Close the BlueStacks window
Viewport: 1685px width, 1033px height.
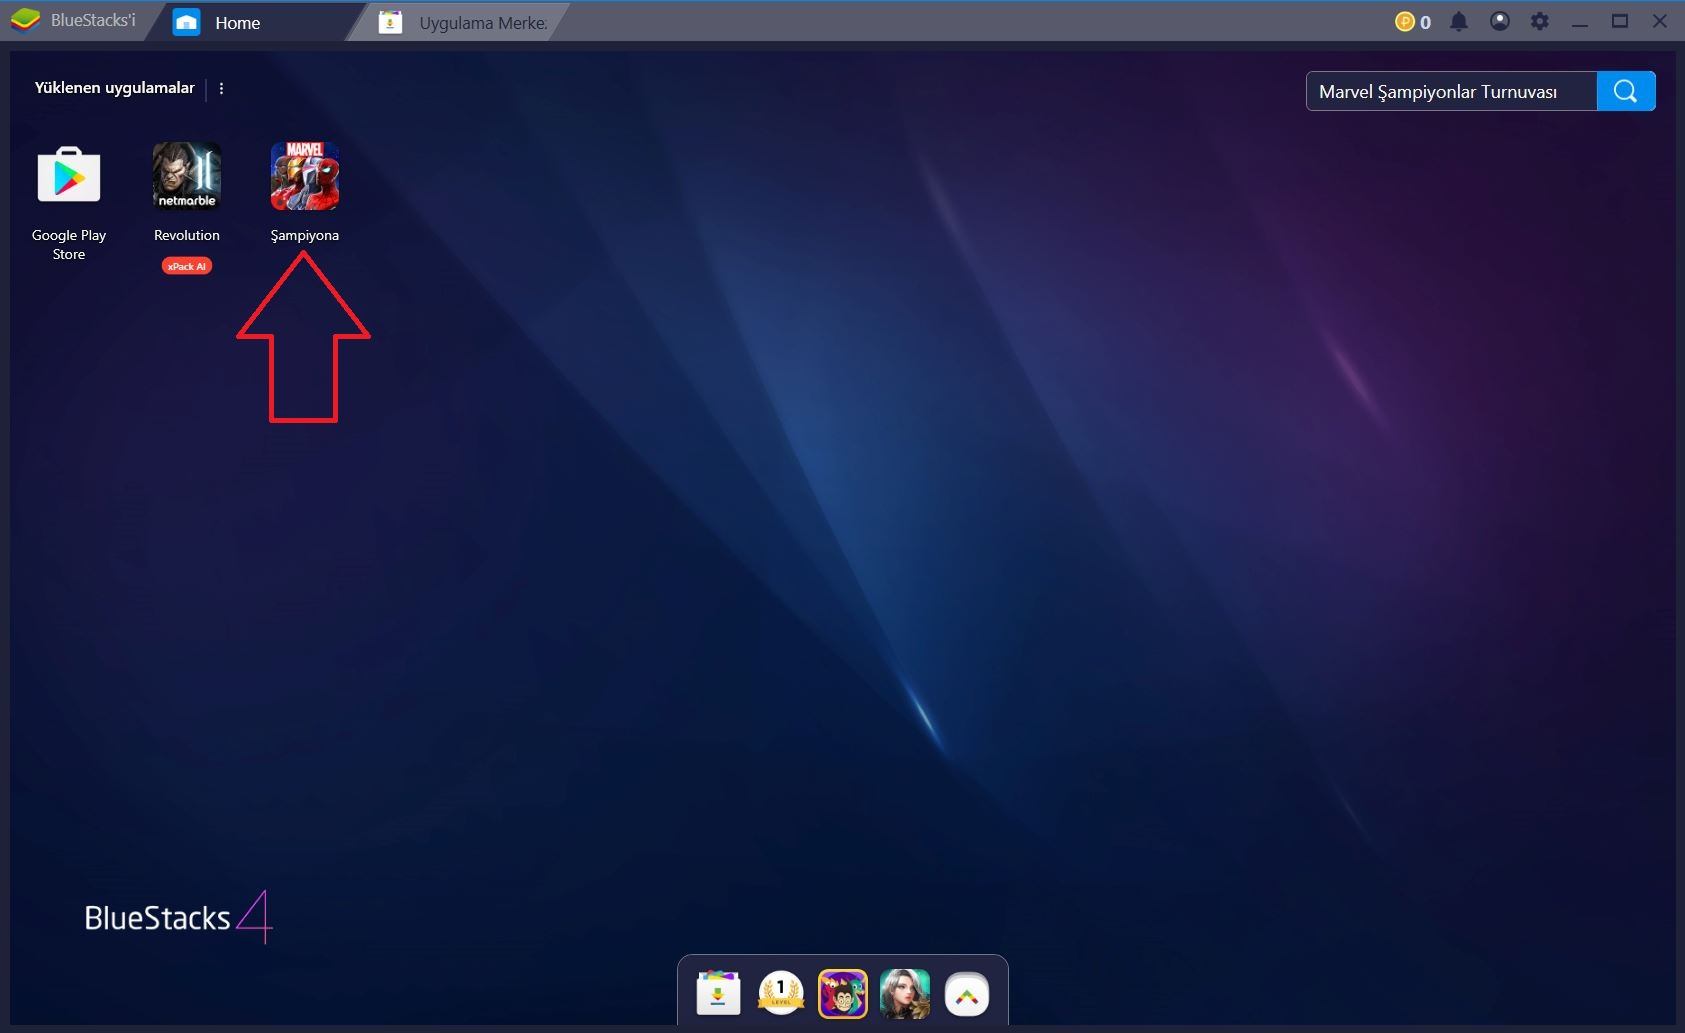point(1660,21)
